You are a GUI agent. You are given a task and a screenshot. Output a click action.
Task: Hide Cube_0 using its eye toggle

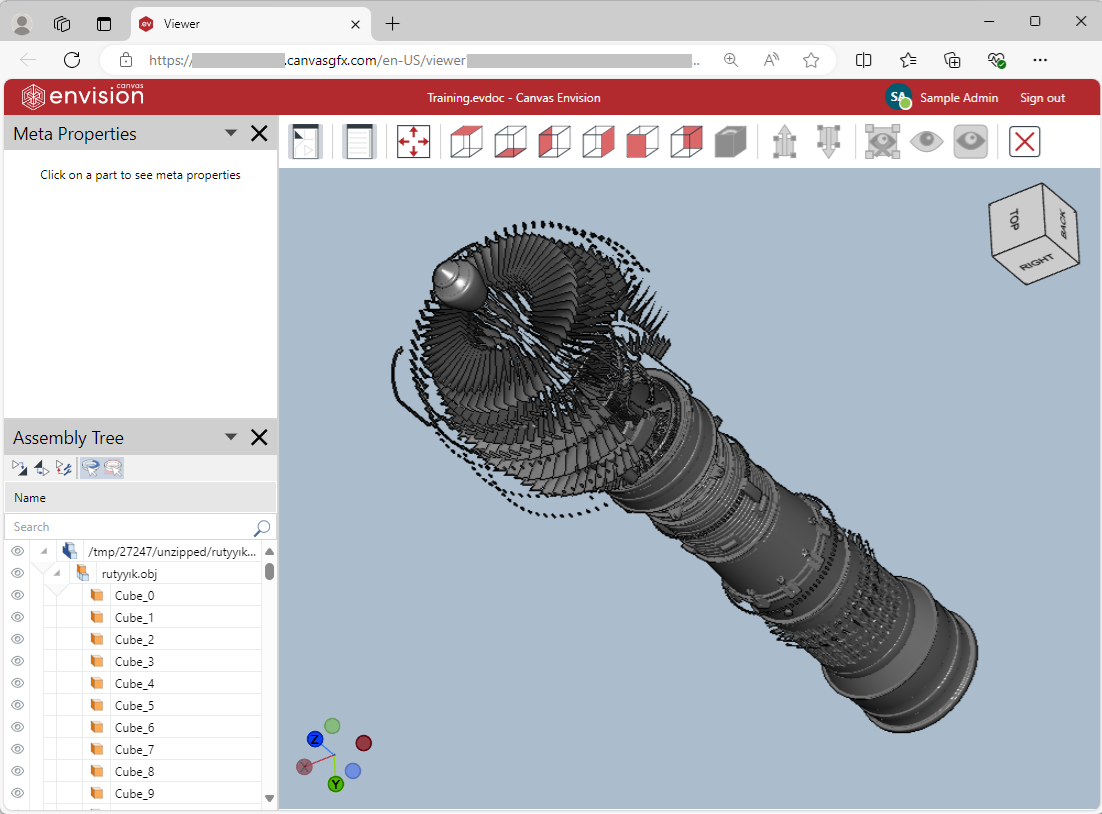pos(17,595)
